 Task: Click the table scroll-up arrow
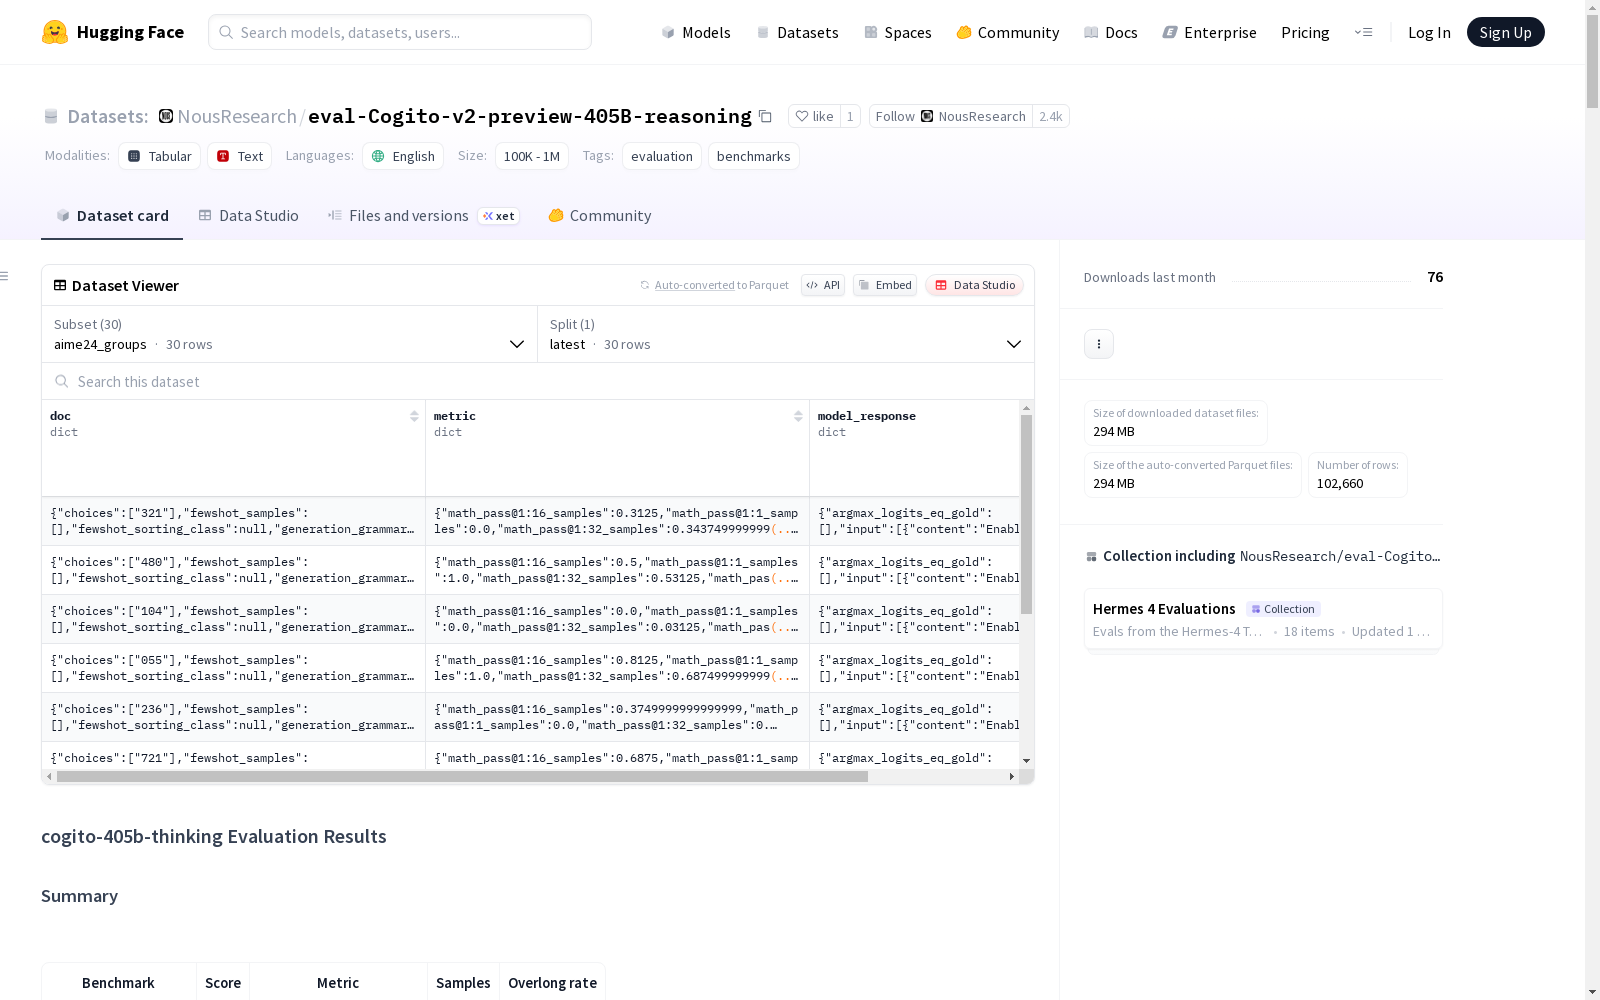pos(1026,408)
